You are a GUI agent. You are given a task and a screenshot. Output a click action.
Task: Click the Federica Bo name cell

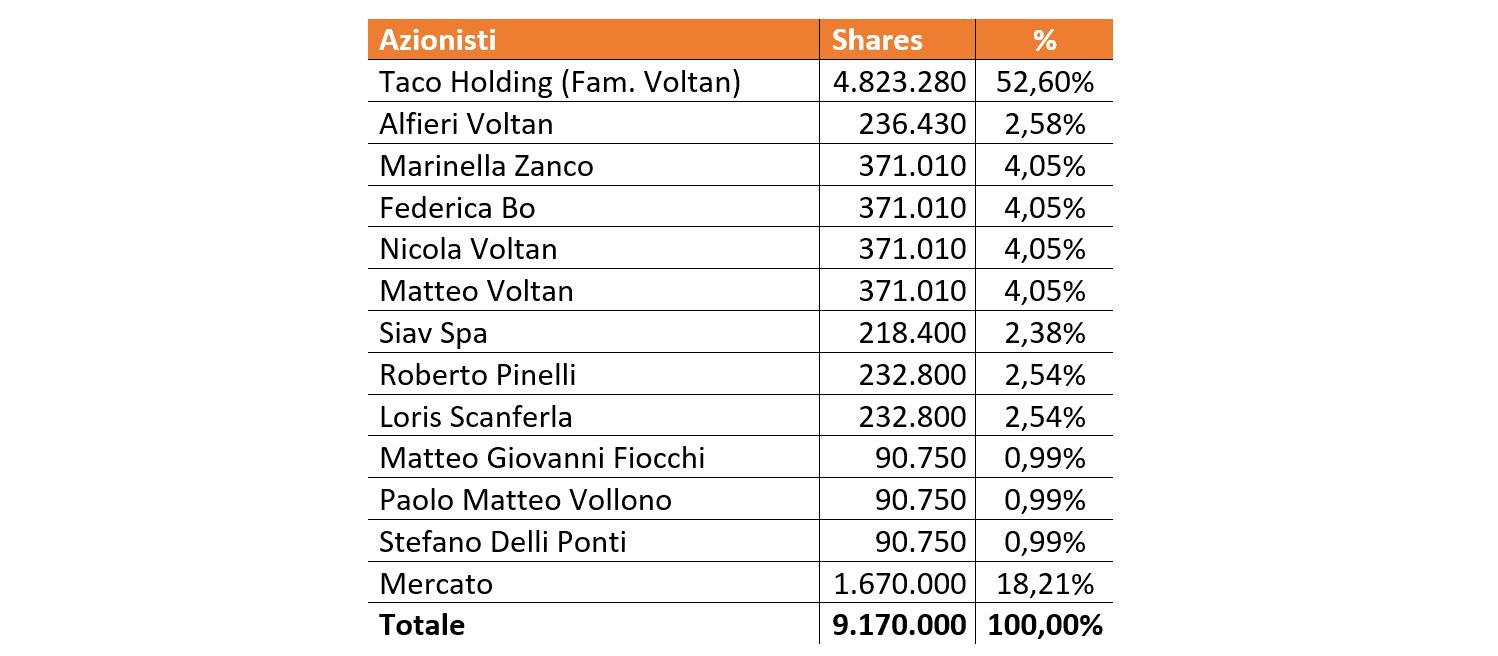point(593,207)
